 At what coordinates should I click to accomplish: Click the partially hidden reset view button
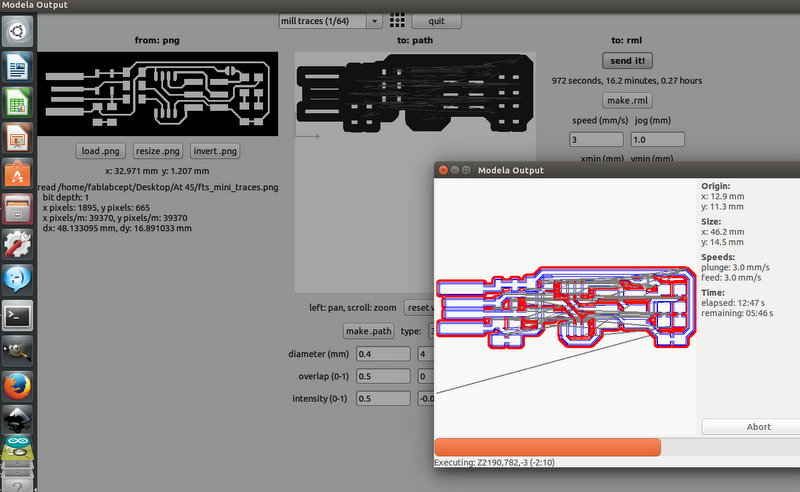[419, 308]
